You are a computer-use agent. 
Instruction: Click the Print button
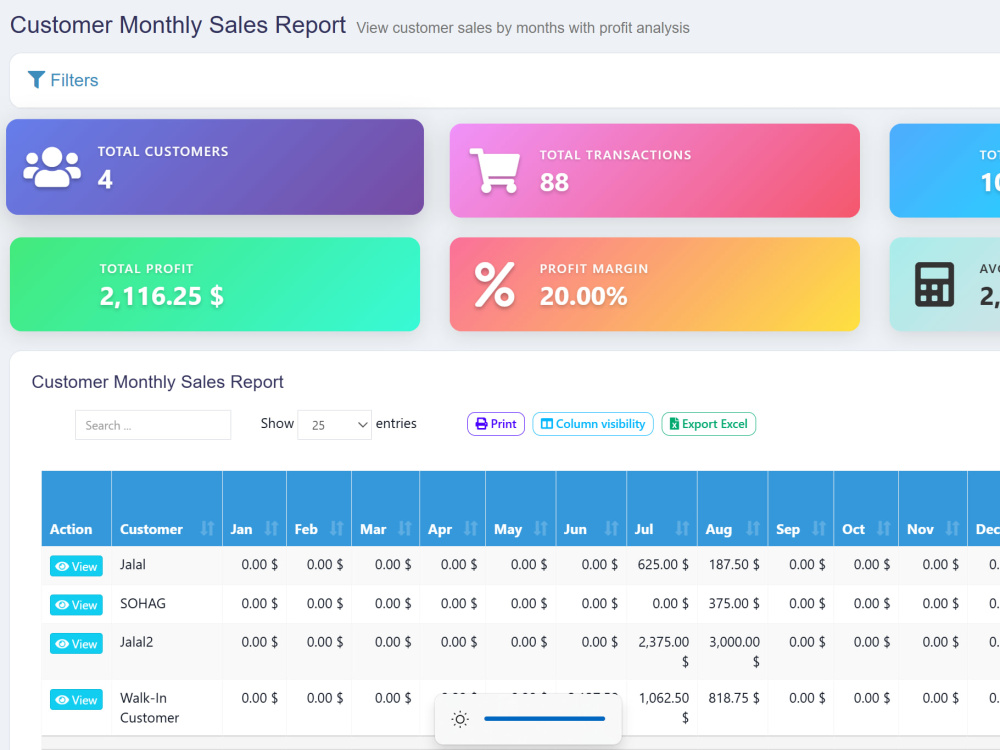[496, 424]
